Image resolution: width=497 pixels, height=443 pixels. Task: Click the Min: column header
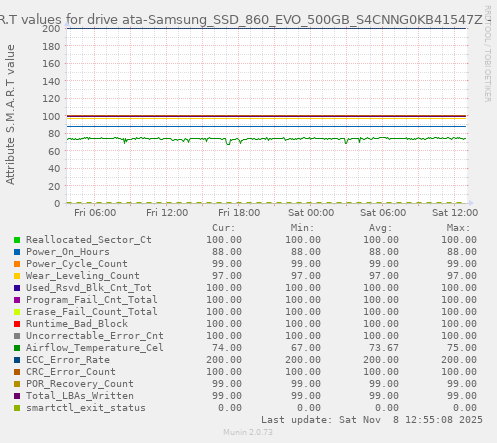[302, 228]
